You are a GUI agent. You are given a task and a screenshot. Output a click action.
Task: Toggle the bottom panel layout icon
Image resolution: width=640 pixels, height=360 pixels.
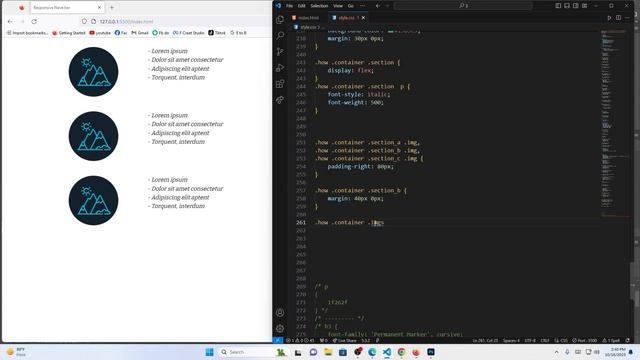[x=567, y=6]
